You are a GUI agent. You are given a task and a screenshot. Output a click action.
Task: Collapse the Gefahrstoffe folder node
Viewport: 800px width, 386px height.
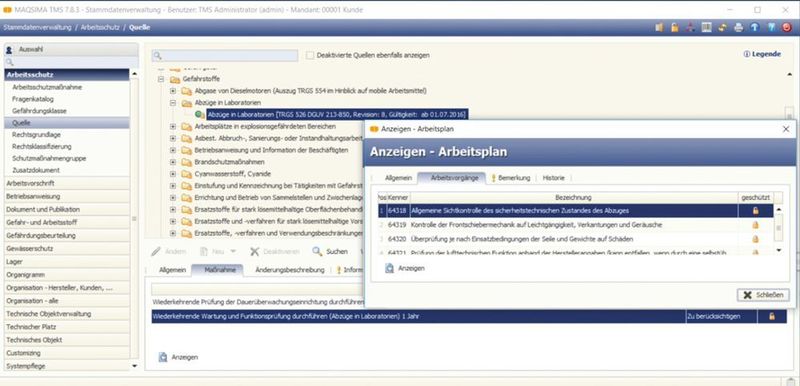click(161, 79)
